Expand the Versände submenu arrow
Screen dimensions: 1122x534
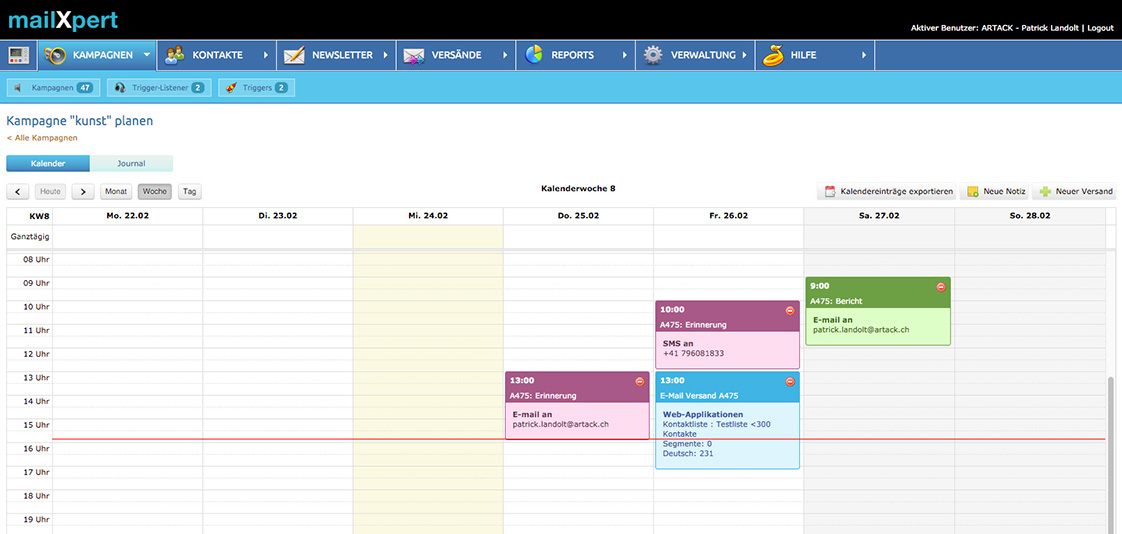click(x=505, y=55)
